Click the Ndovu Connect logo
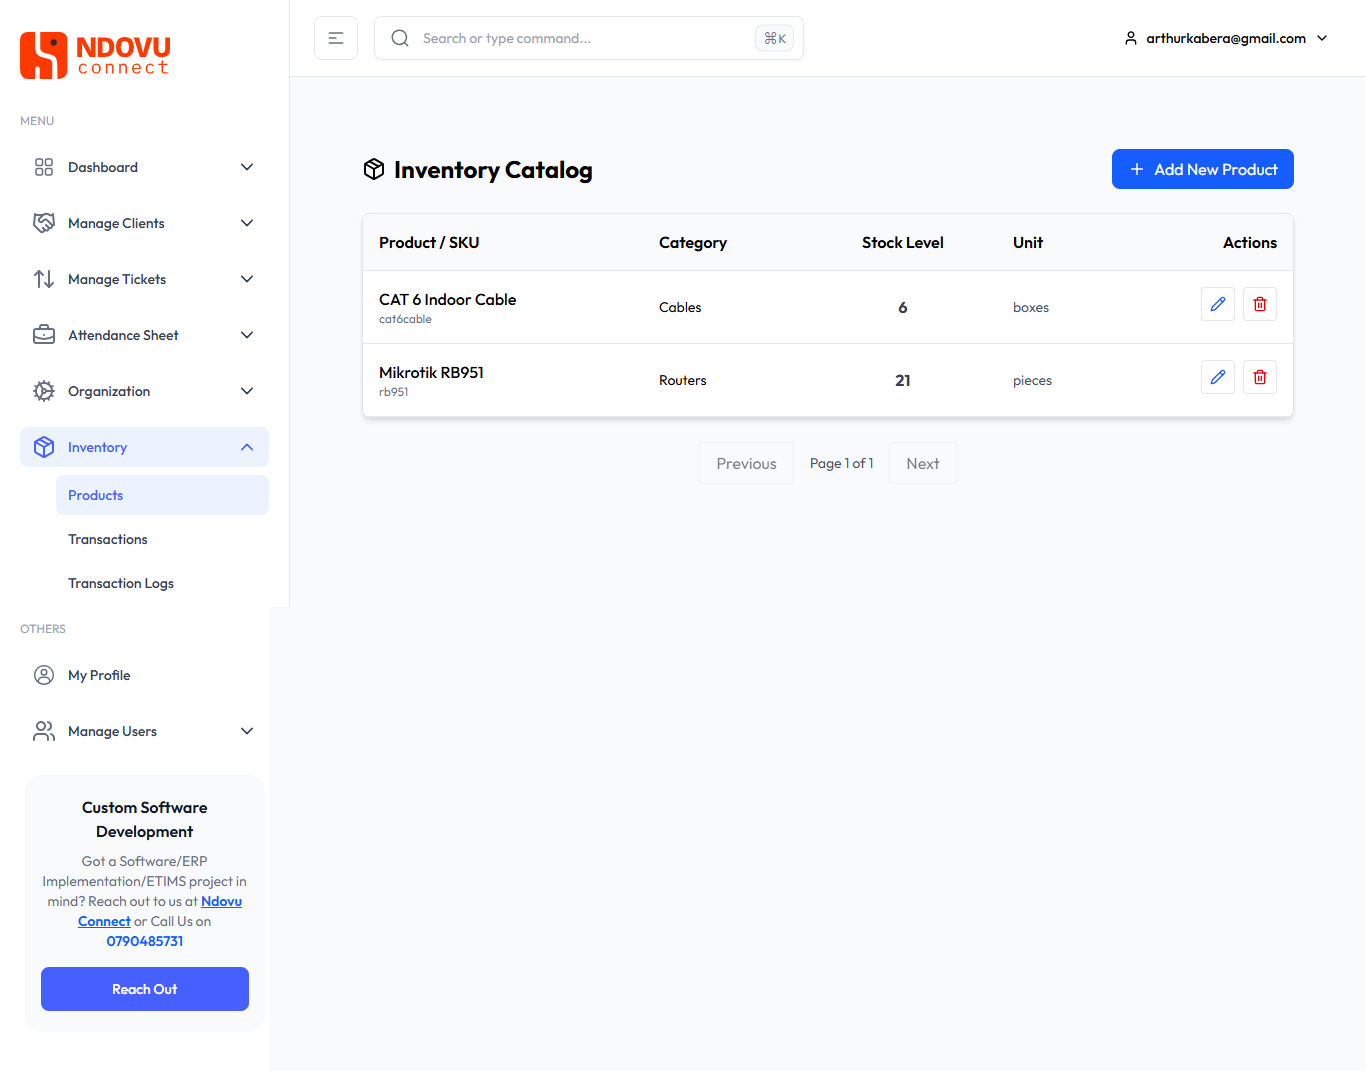Viewport: 1366px width, 1071px height. click(95, 55)
